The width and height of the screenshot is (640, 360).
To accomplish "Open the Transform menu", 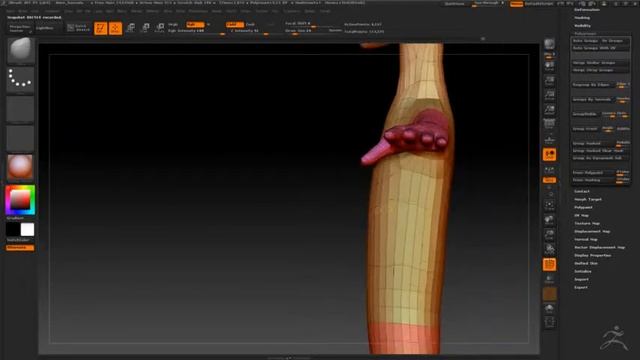I will click(x=291, y=11).
